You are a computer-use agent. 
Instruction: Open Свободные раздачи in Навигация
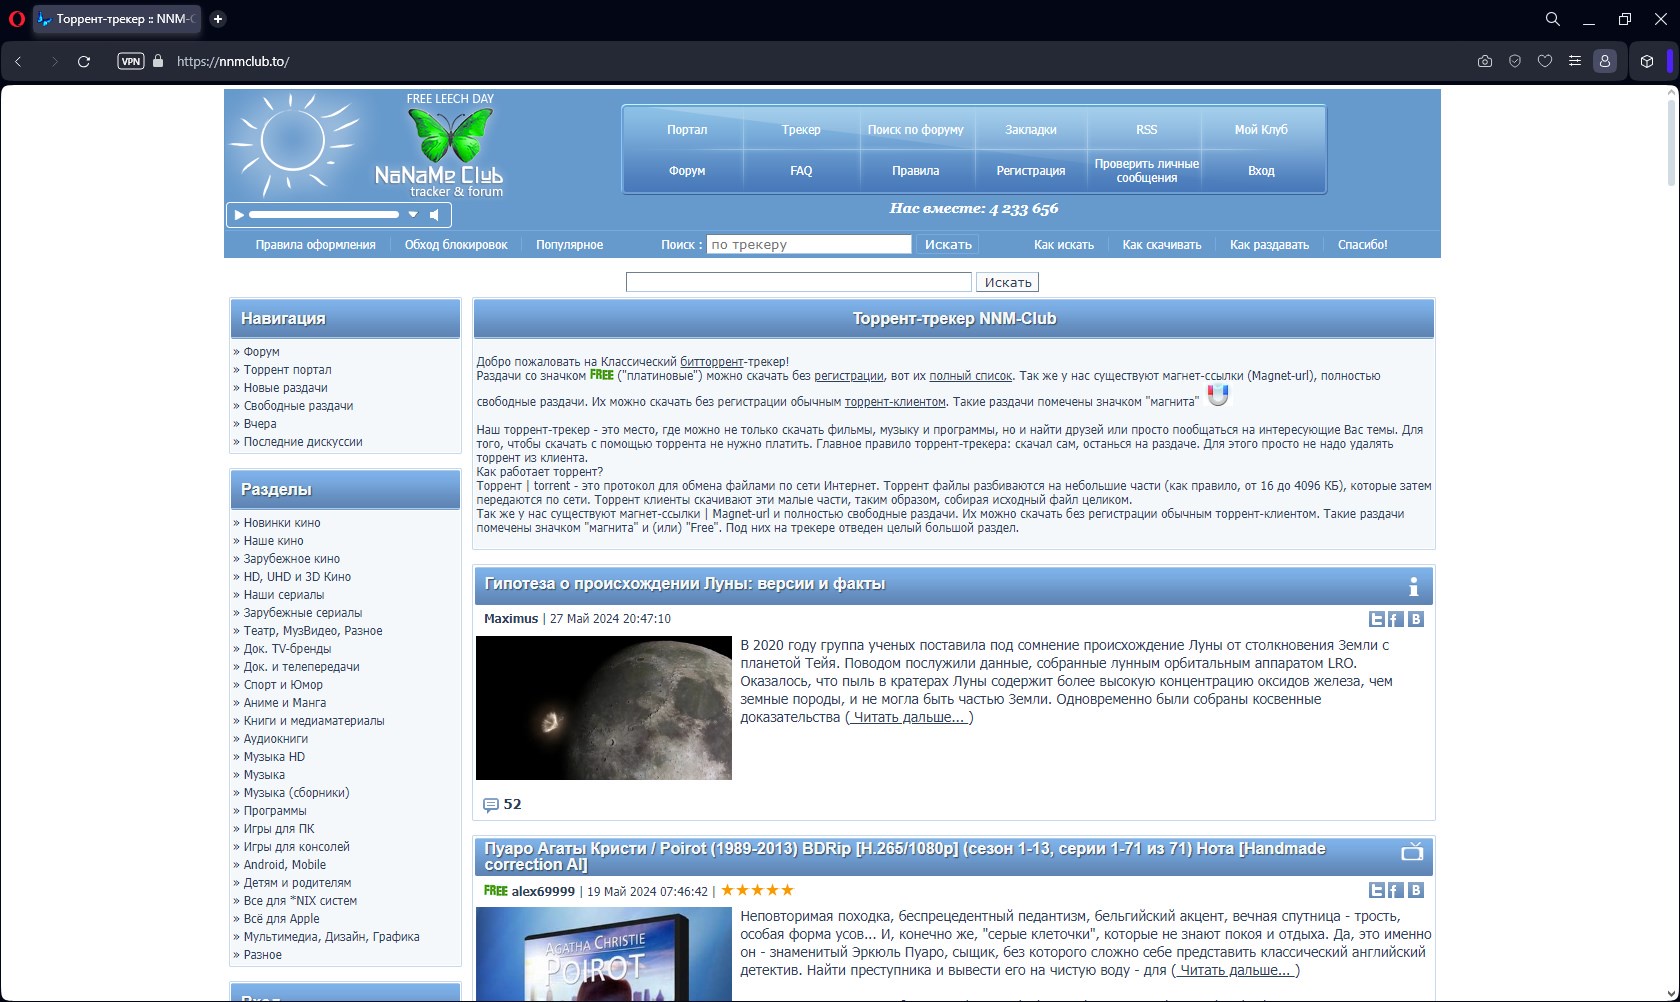pos(298,406)
